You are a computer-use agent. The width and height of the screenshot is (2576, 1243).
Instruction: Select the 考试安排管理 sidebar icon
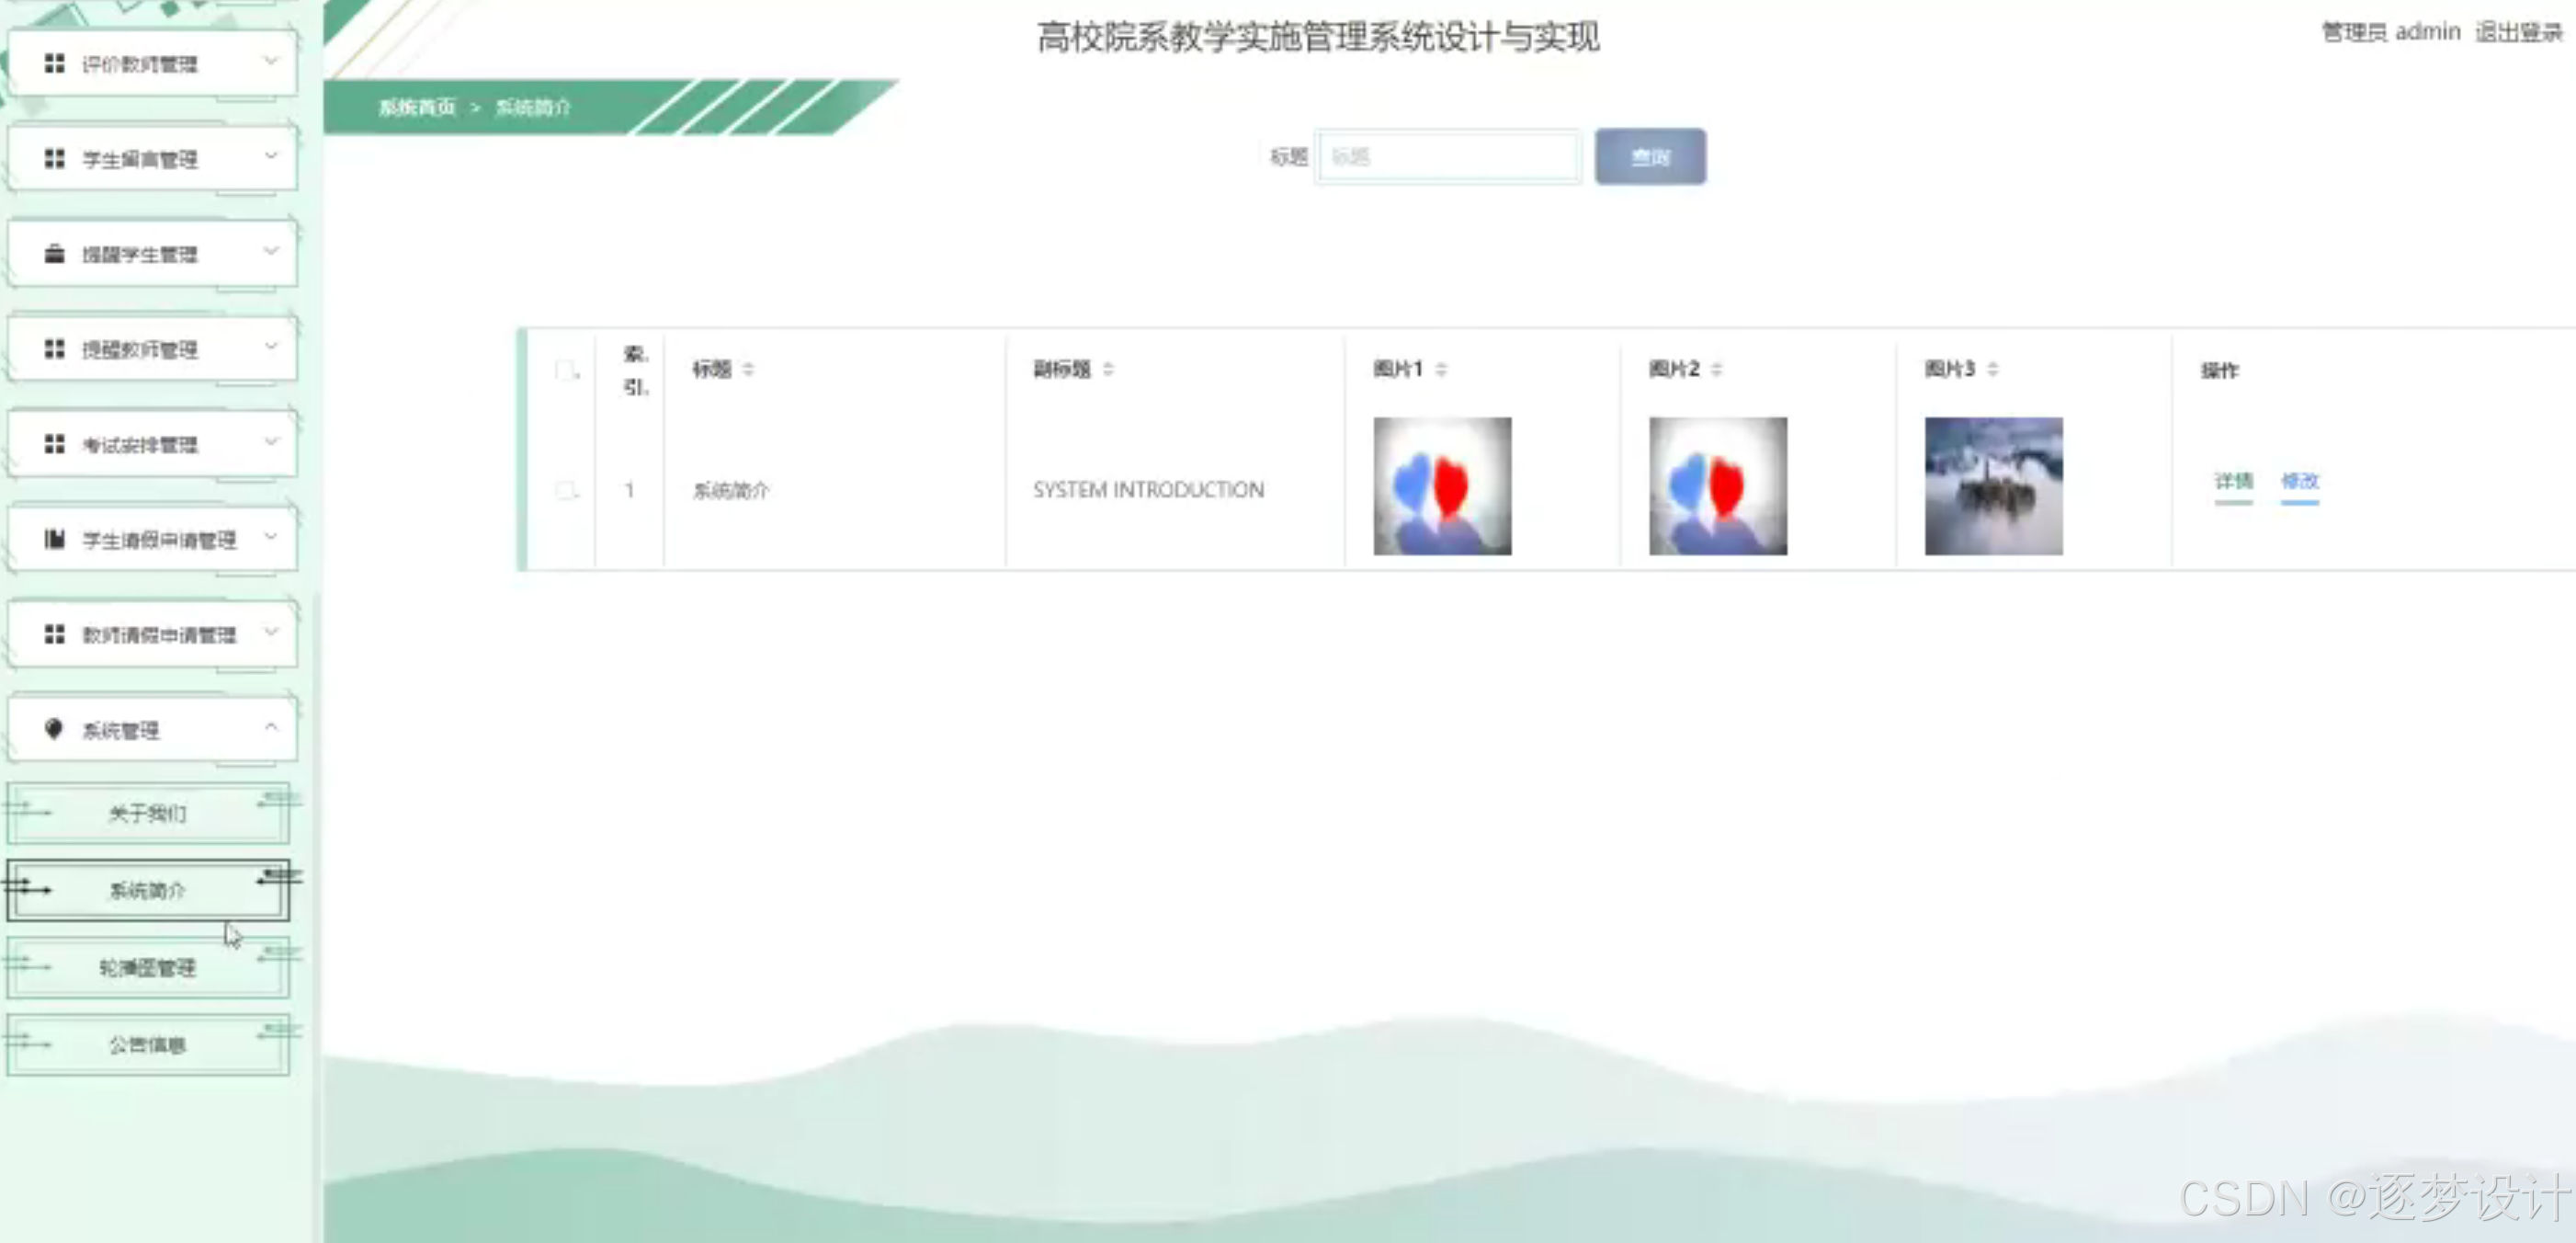[55, 443]
